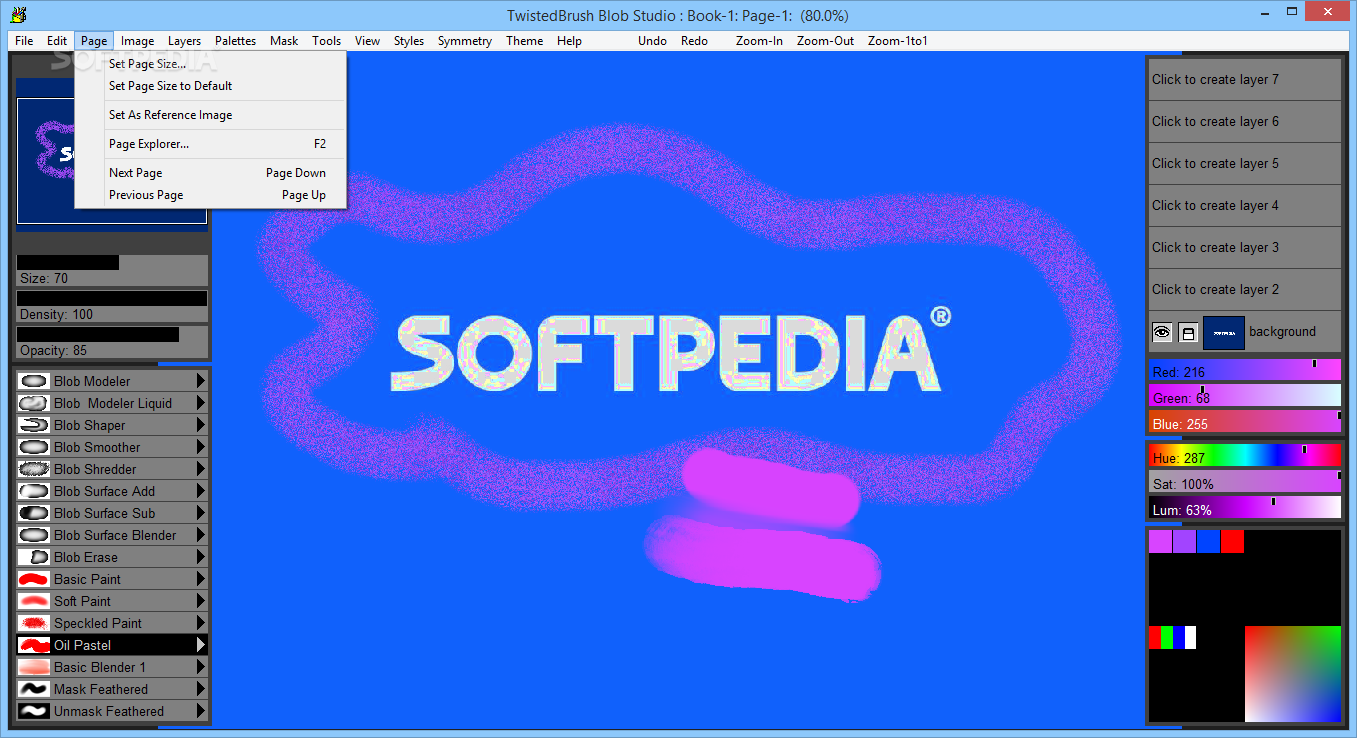Select the Blob Surface Sub brush icon
Screen dimensions: 1357x738
coord(34,513)
